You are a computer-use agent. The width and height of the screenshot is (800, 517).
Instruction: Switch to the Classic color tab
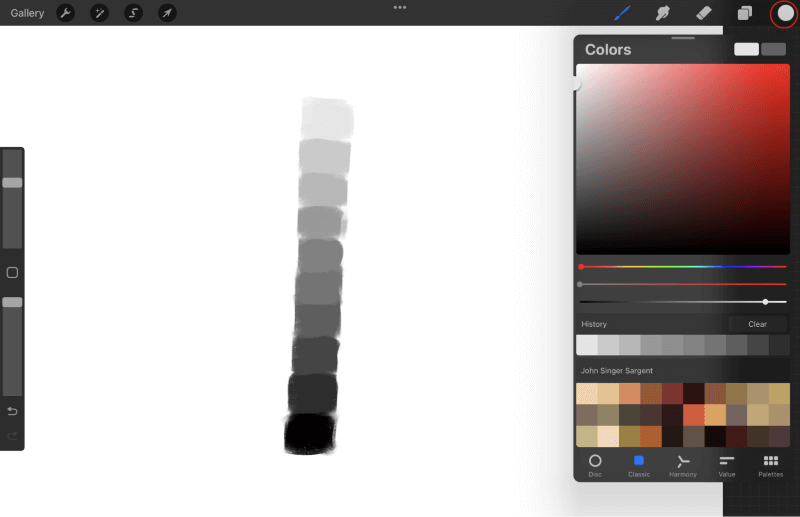pos(639,465)
